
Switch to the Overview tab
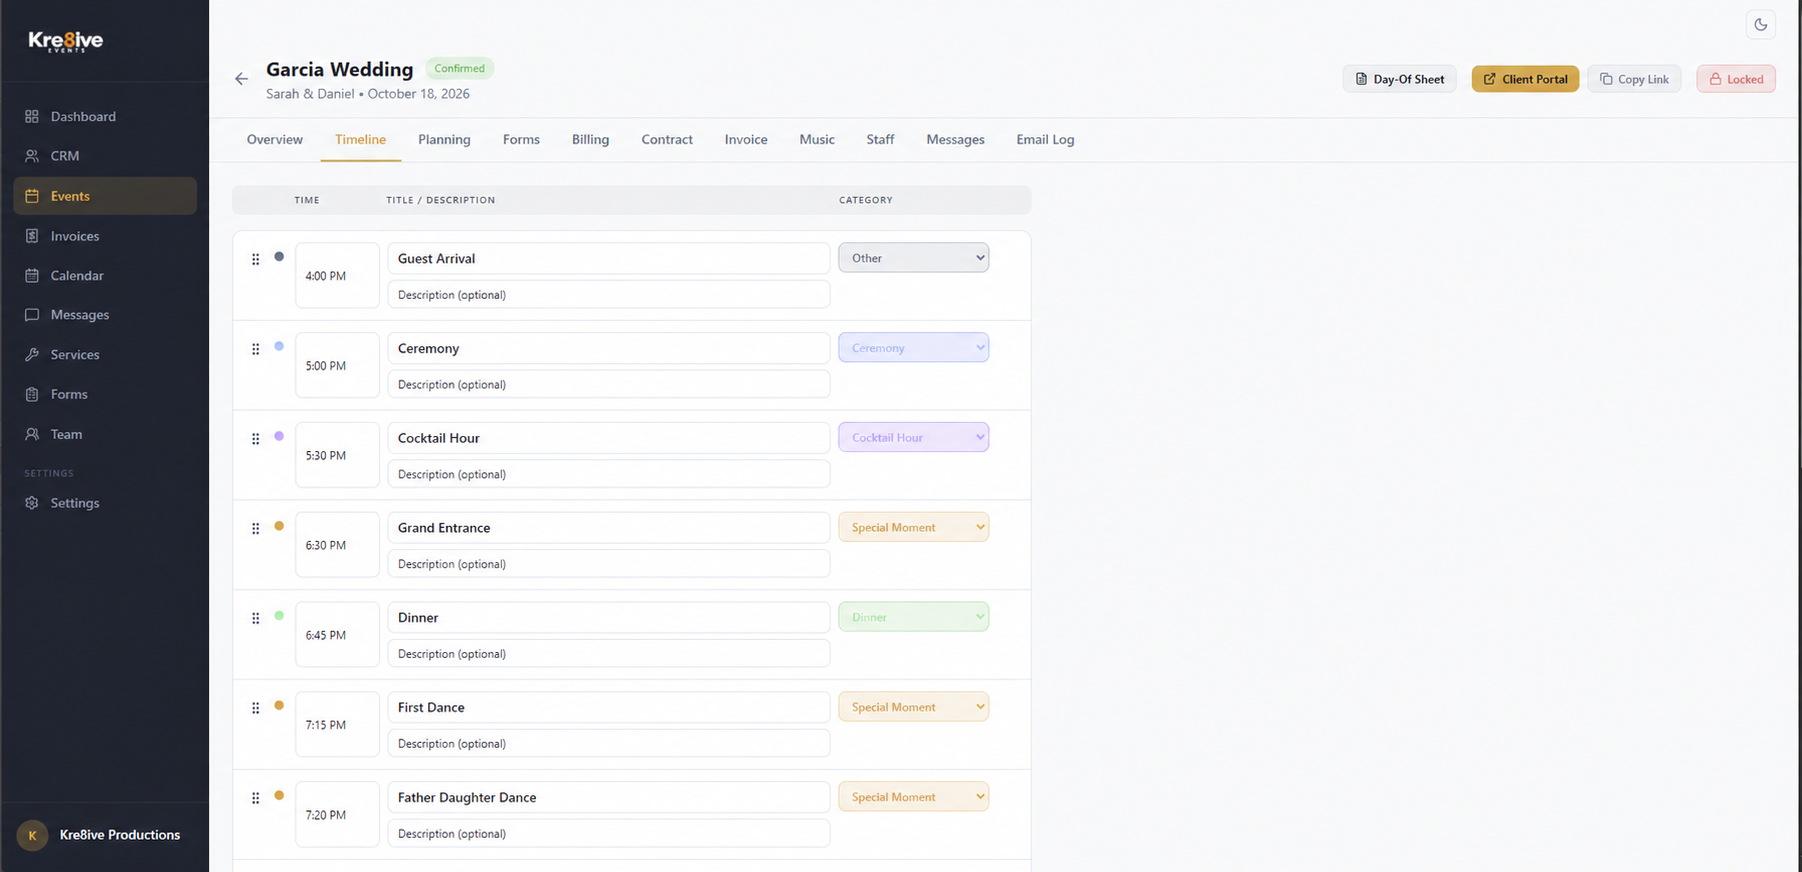(275, 140)
